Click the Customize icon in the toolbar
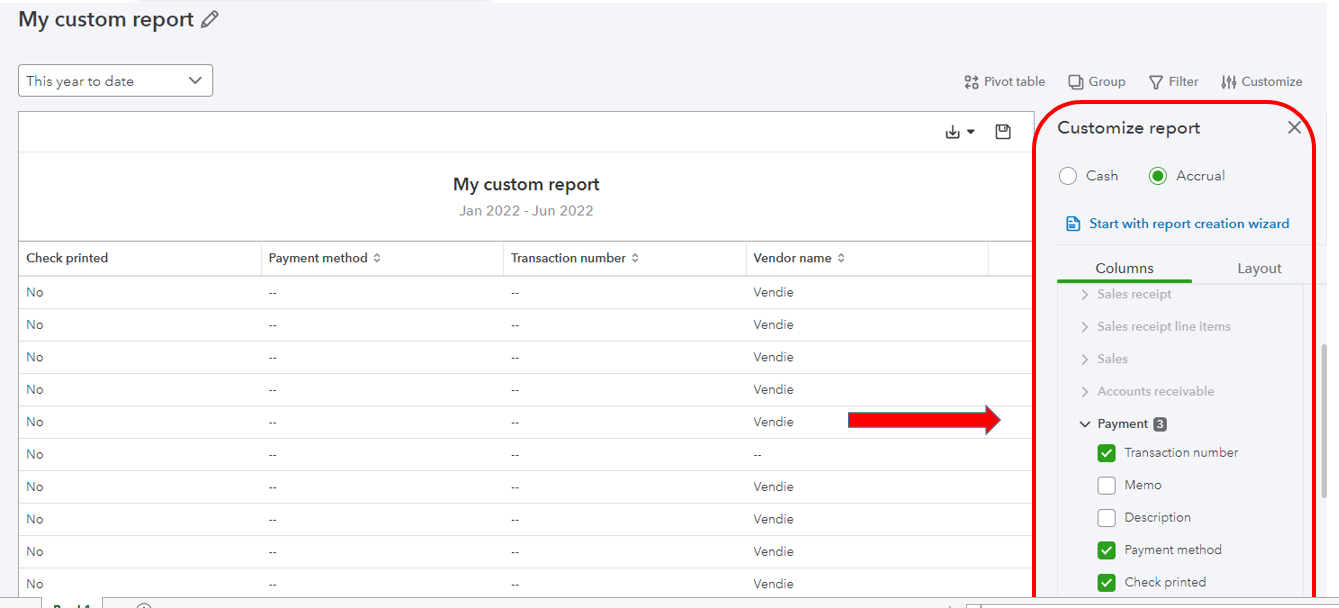 1262,81
